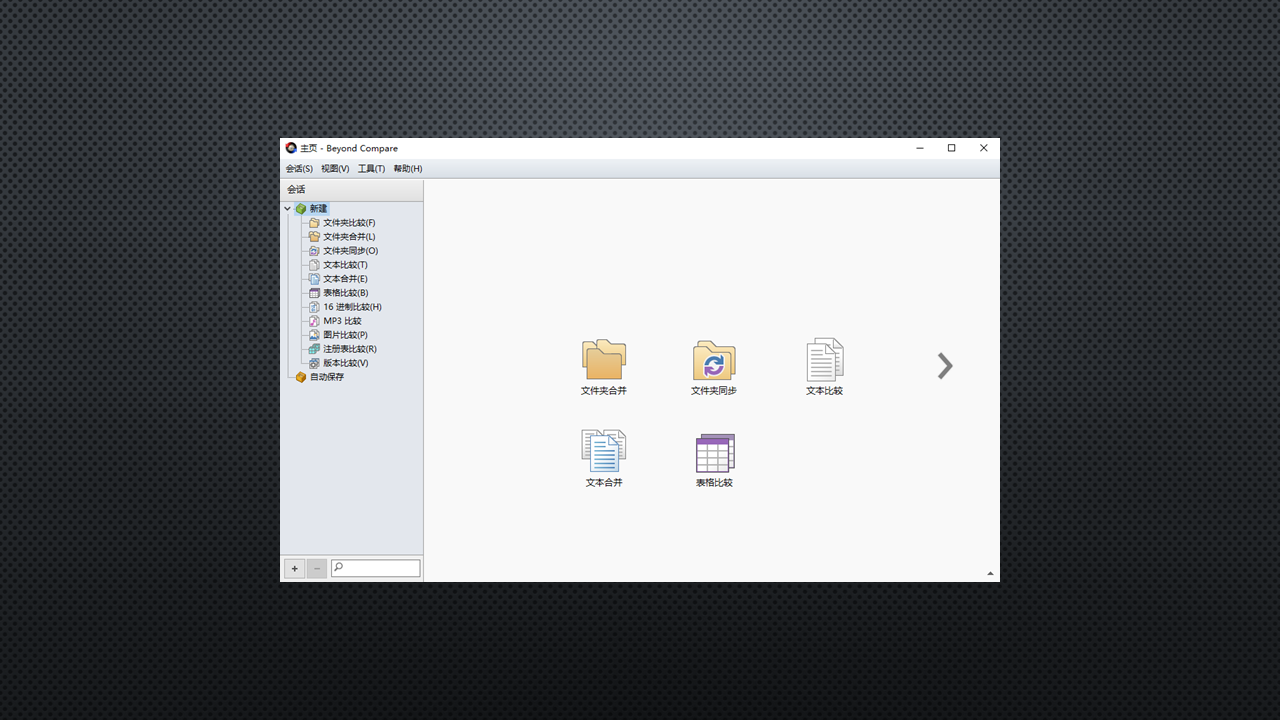Open the 工具(T) menu

coord(371,169)
